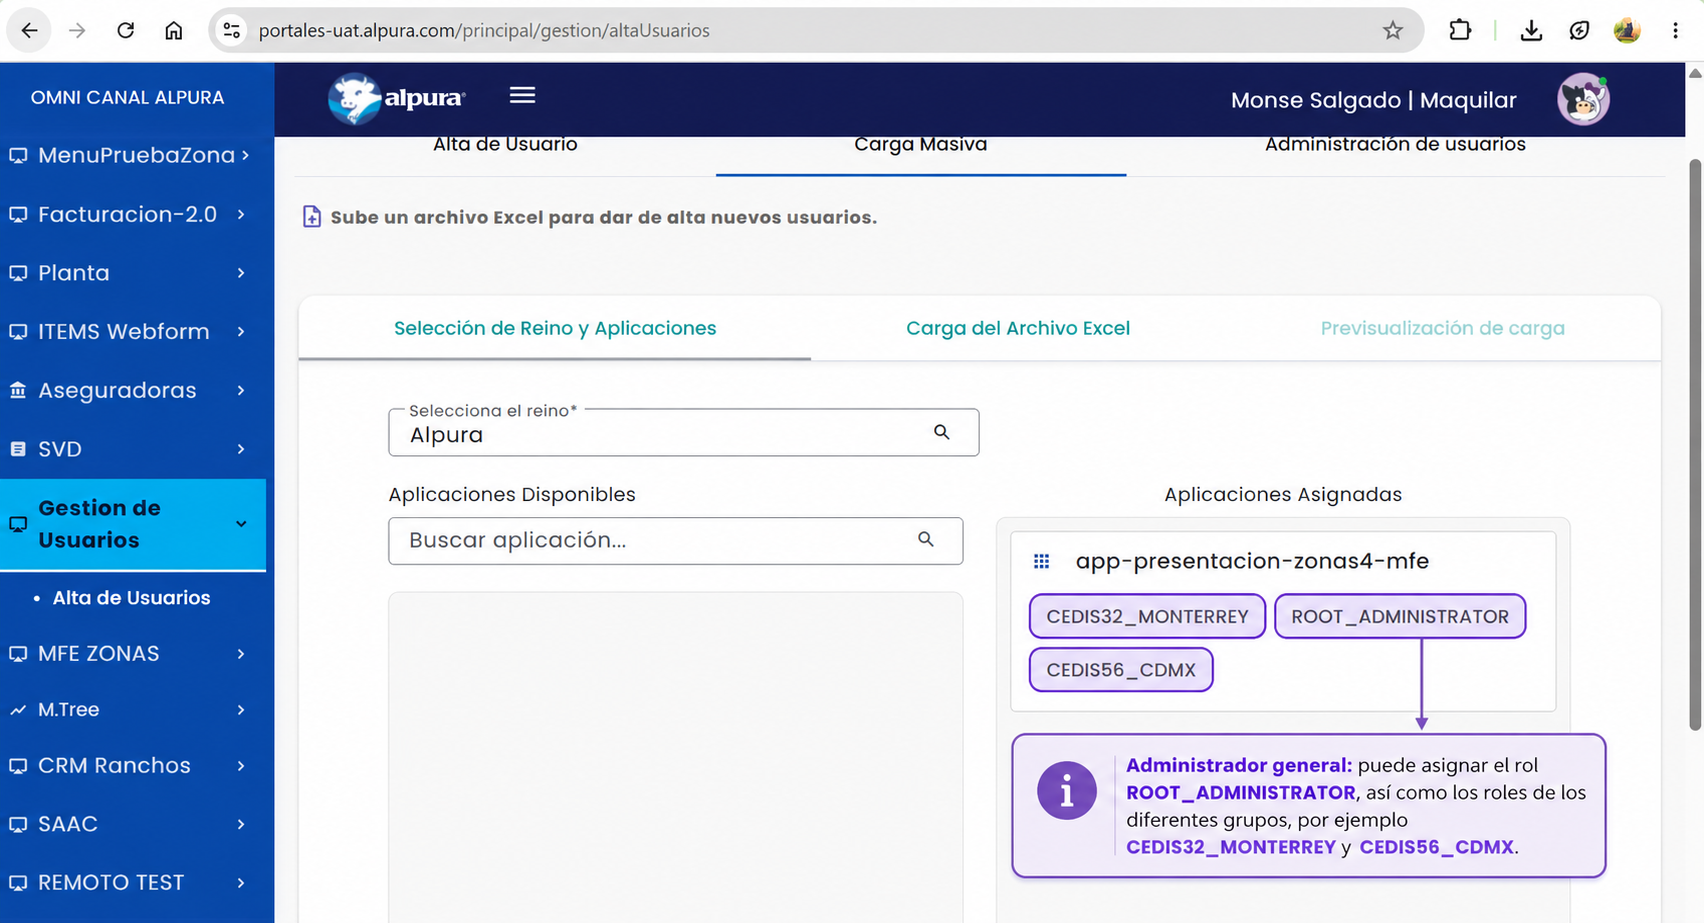Click the Monse Salgado | Maquilar username
This screenshot has width=1704, height=923.
[x=1373, y=100]
